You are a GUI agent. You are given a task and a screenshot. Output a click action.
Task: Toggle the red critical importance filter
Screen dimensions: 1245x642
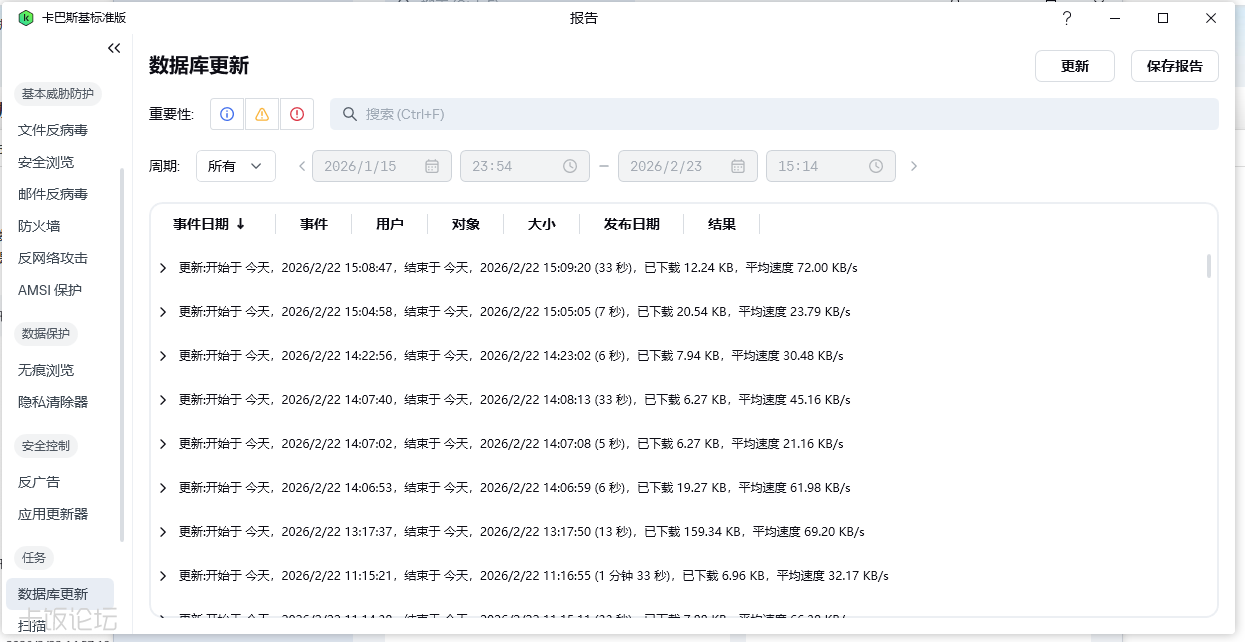coord(297,114)
